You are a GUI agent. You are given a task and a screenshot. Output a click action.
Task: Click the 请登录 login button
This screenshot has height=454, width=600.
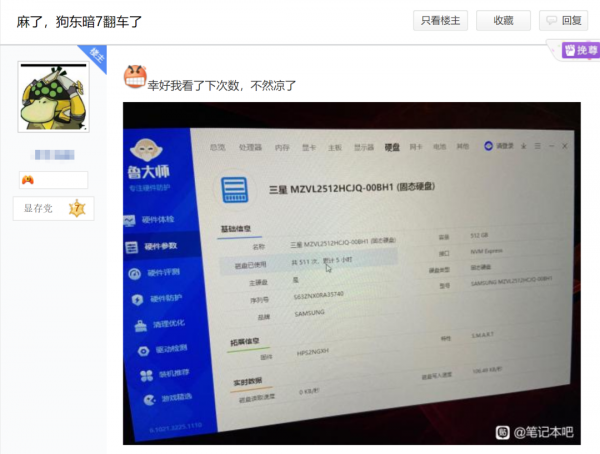[x=505, y=146]
